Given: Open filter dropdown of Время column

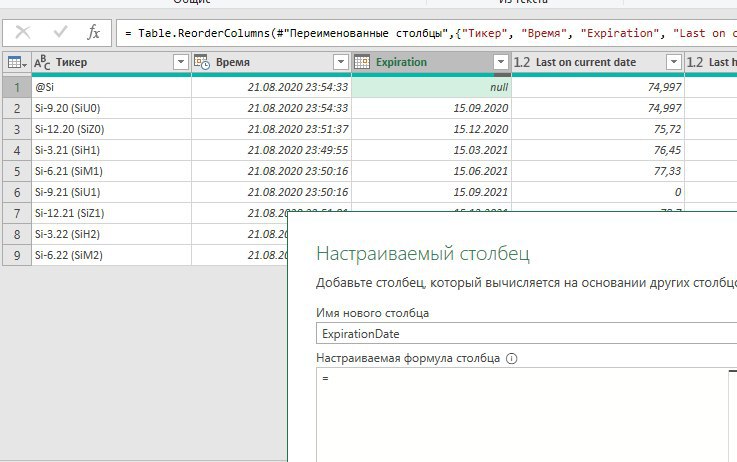Looking at the screenshot, I should [341, 62].
